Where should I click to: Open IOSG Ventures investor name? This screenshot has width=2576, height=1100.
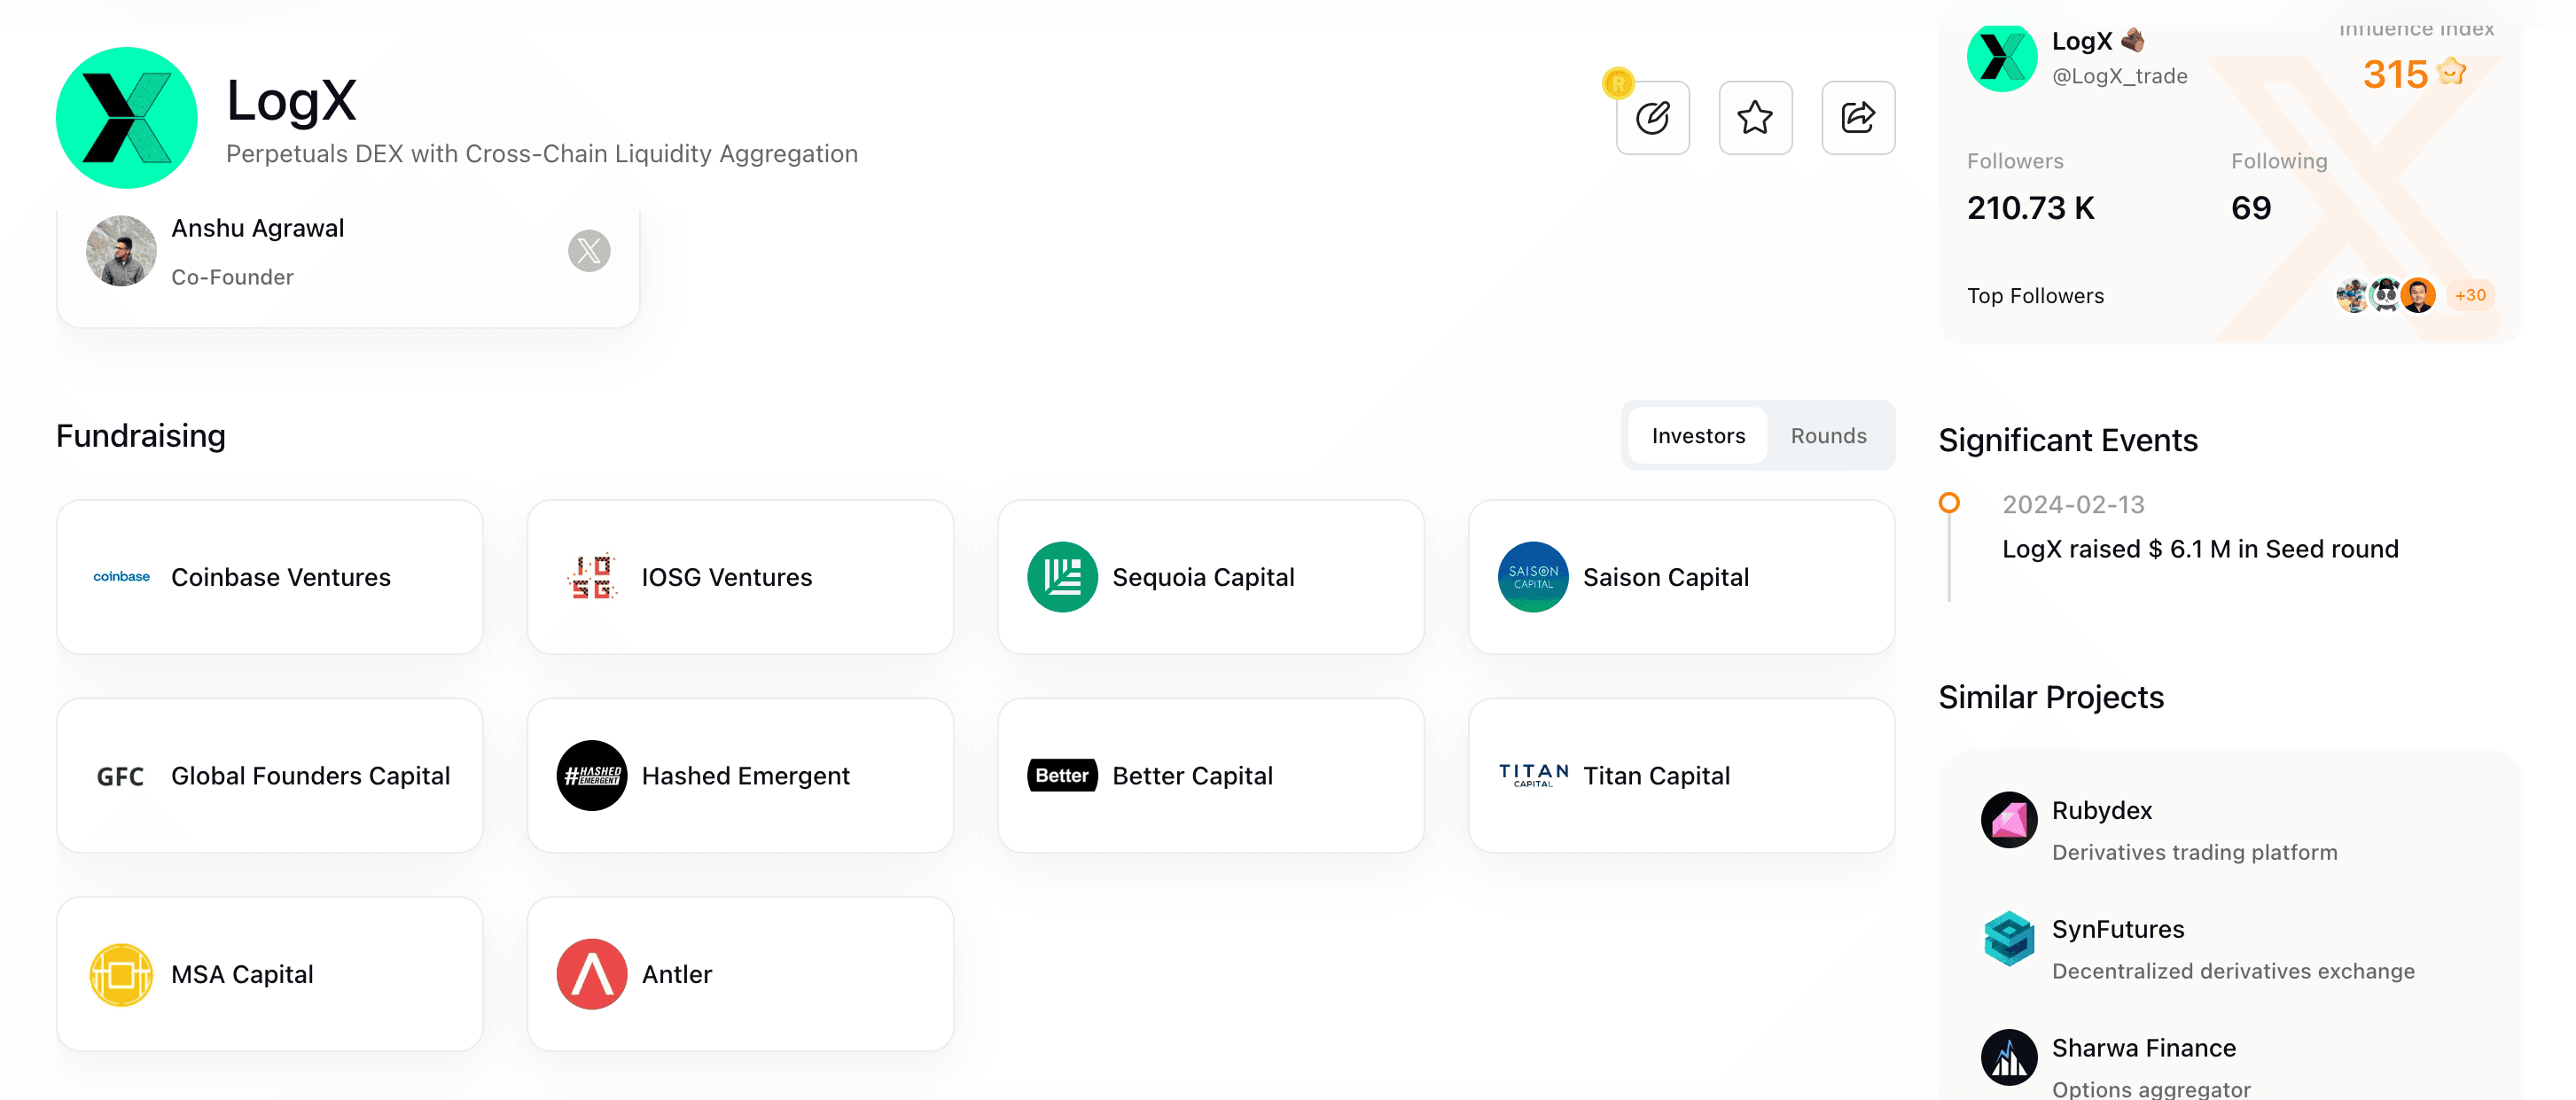[x=727, y=577]
